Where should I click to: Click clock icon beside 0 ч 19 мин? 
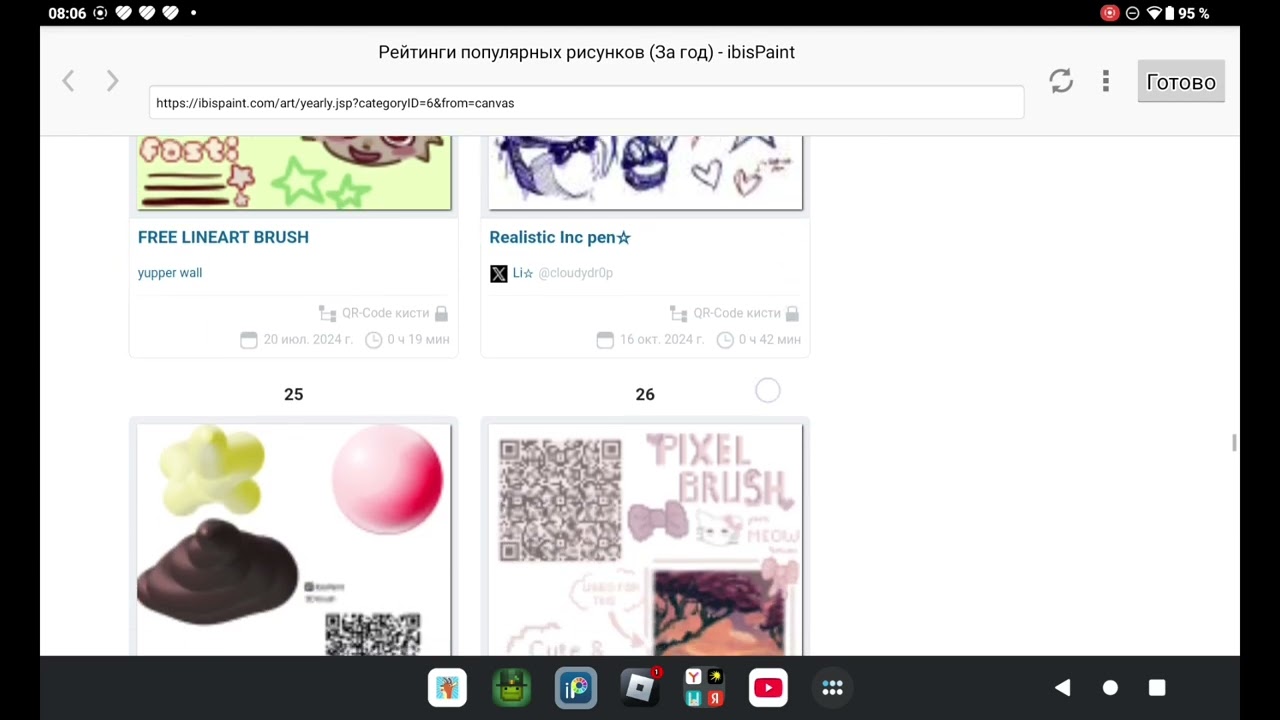pyautogui.click(x=374, y=340)
